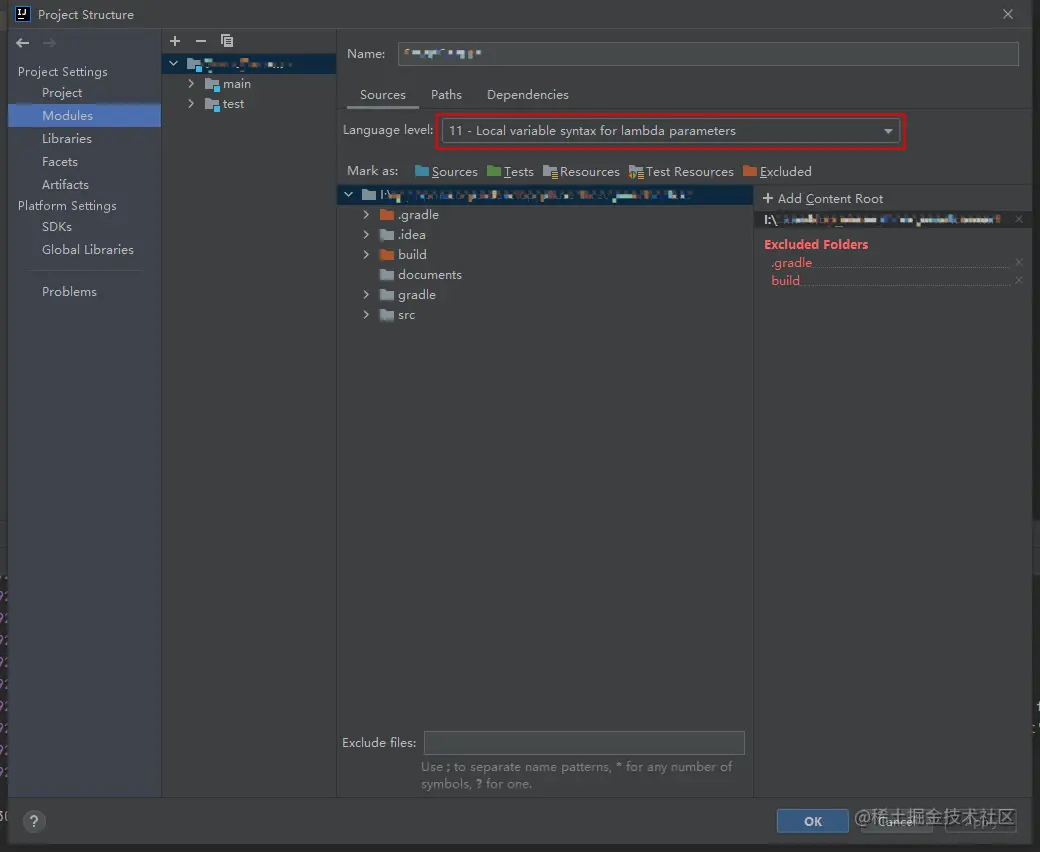Remove .gradle from excluded folders
The height and width of the screenshot is (852, 1040).
[x=1019, y=263]
